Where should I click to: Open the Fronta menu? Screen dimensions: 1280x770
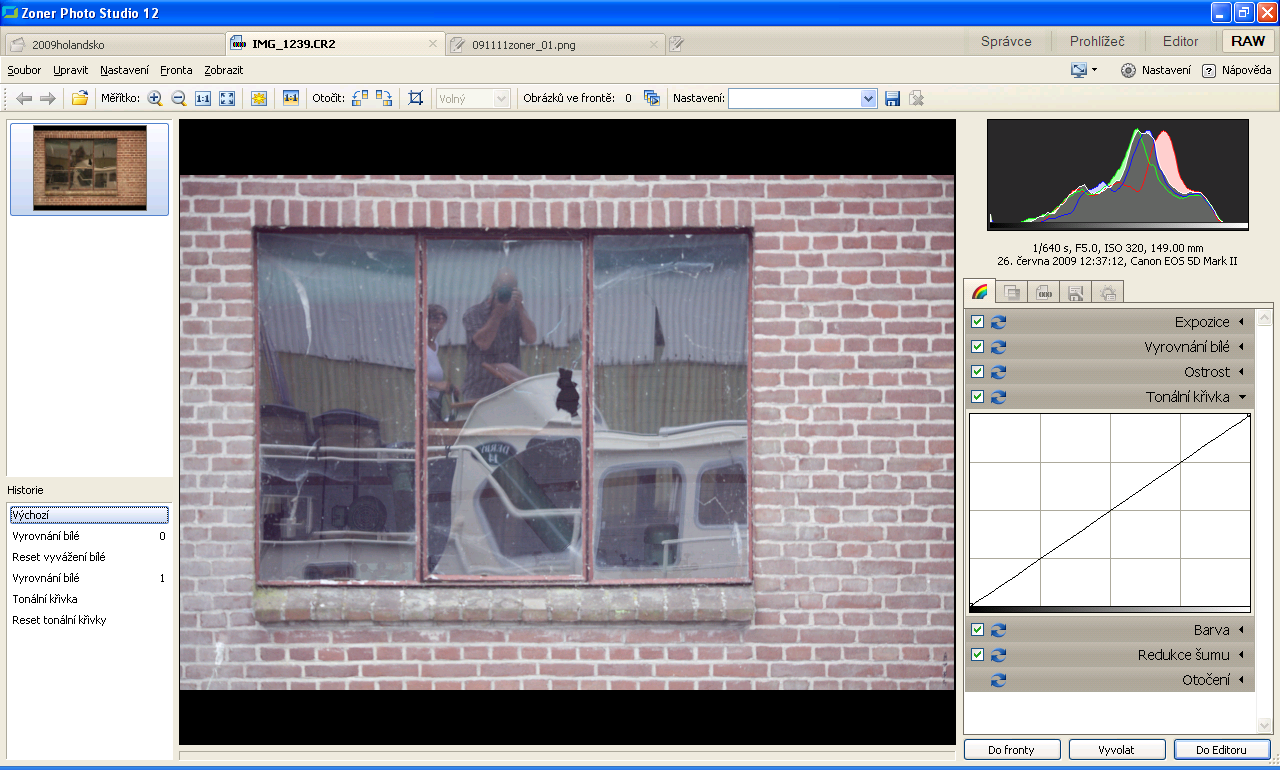point(176,70)
